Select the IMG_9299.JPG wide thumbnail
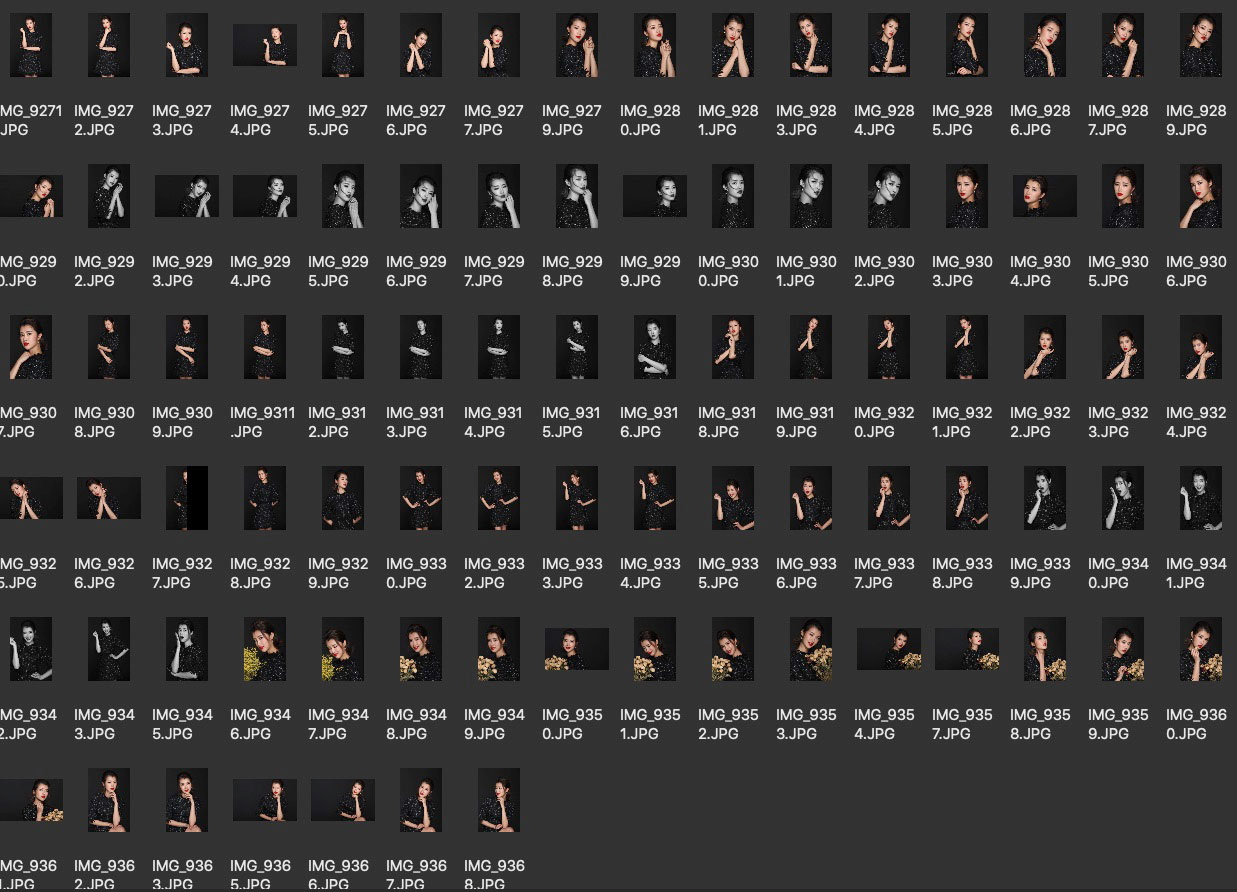This screenshot has height=892, width=1237. click(x=654, y=196)
